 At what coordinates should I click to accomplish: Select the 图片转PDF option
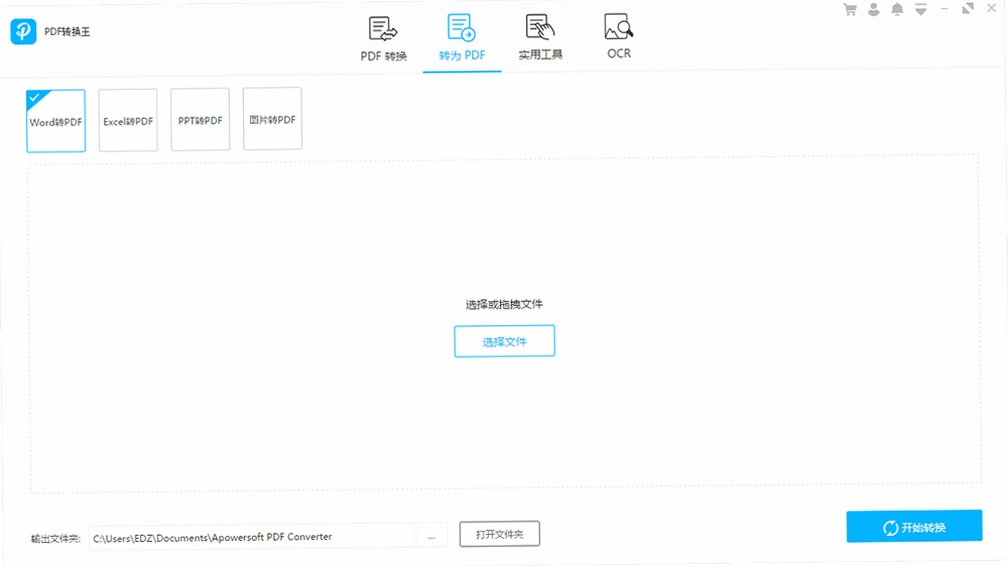tap(273, 119)
